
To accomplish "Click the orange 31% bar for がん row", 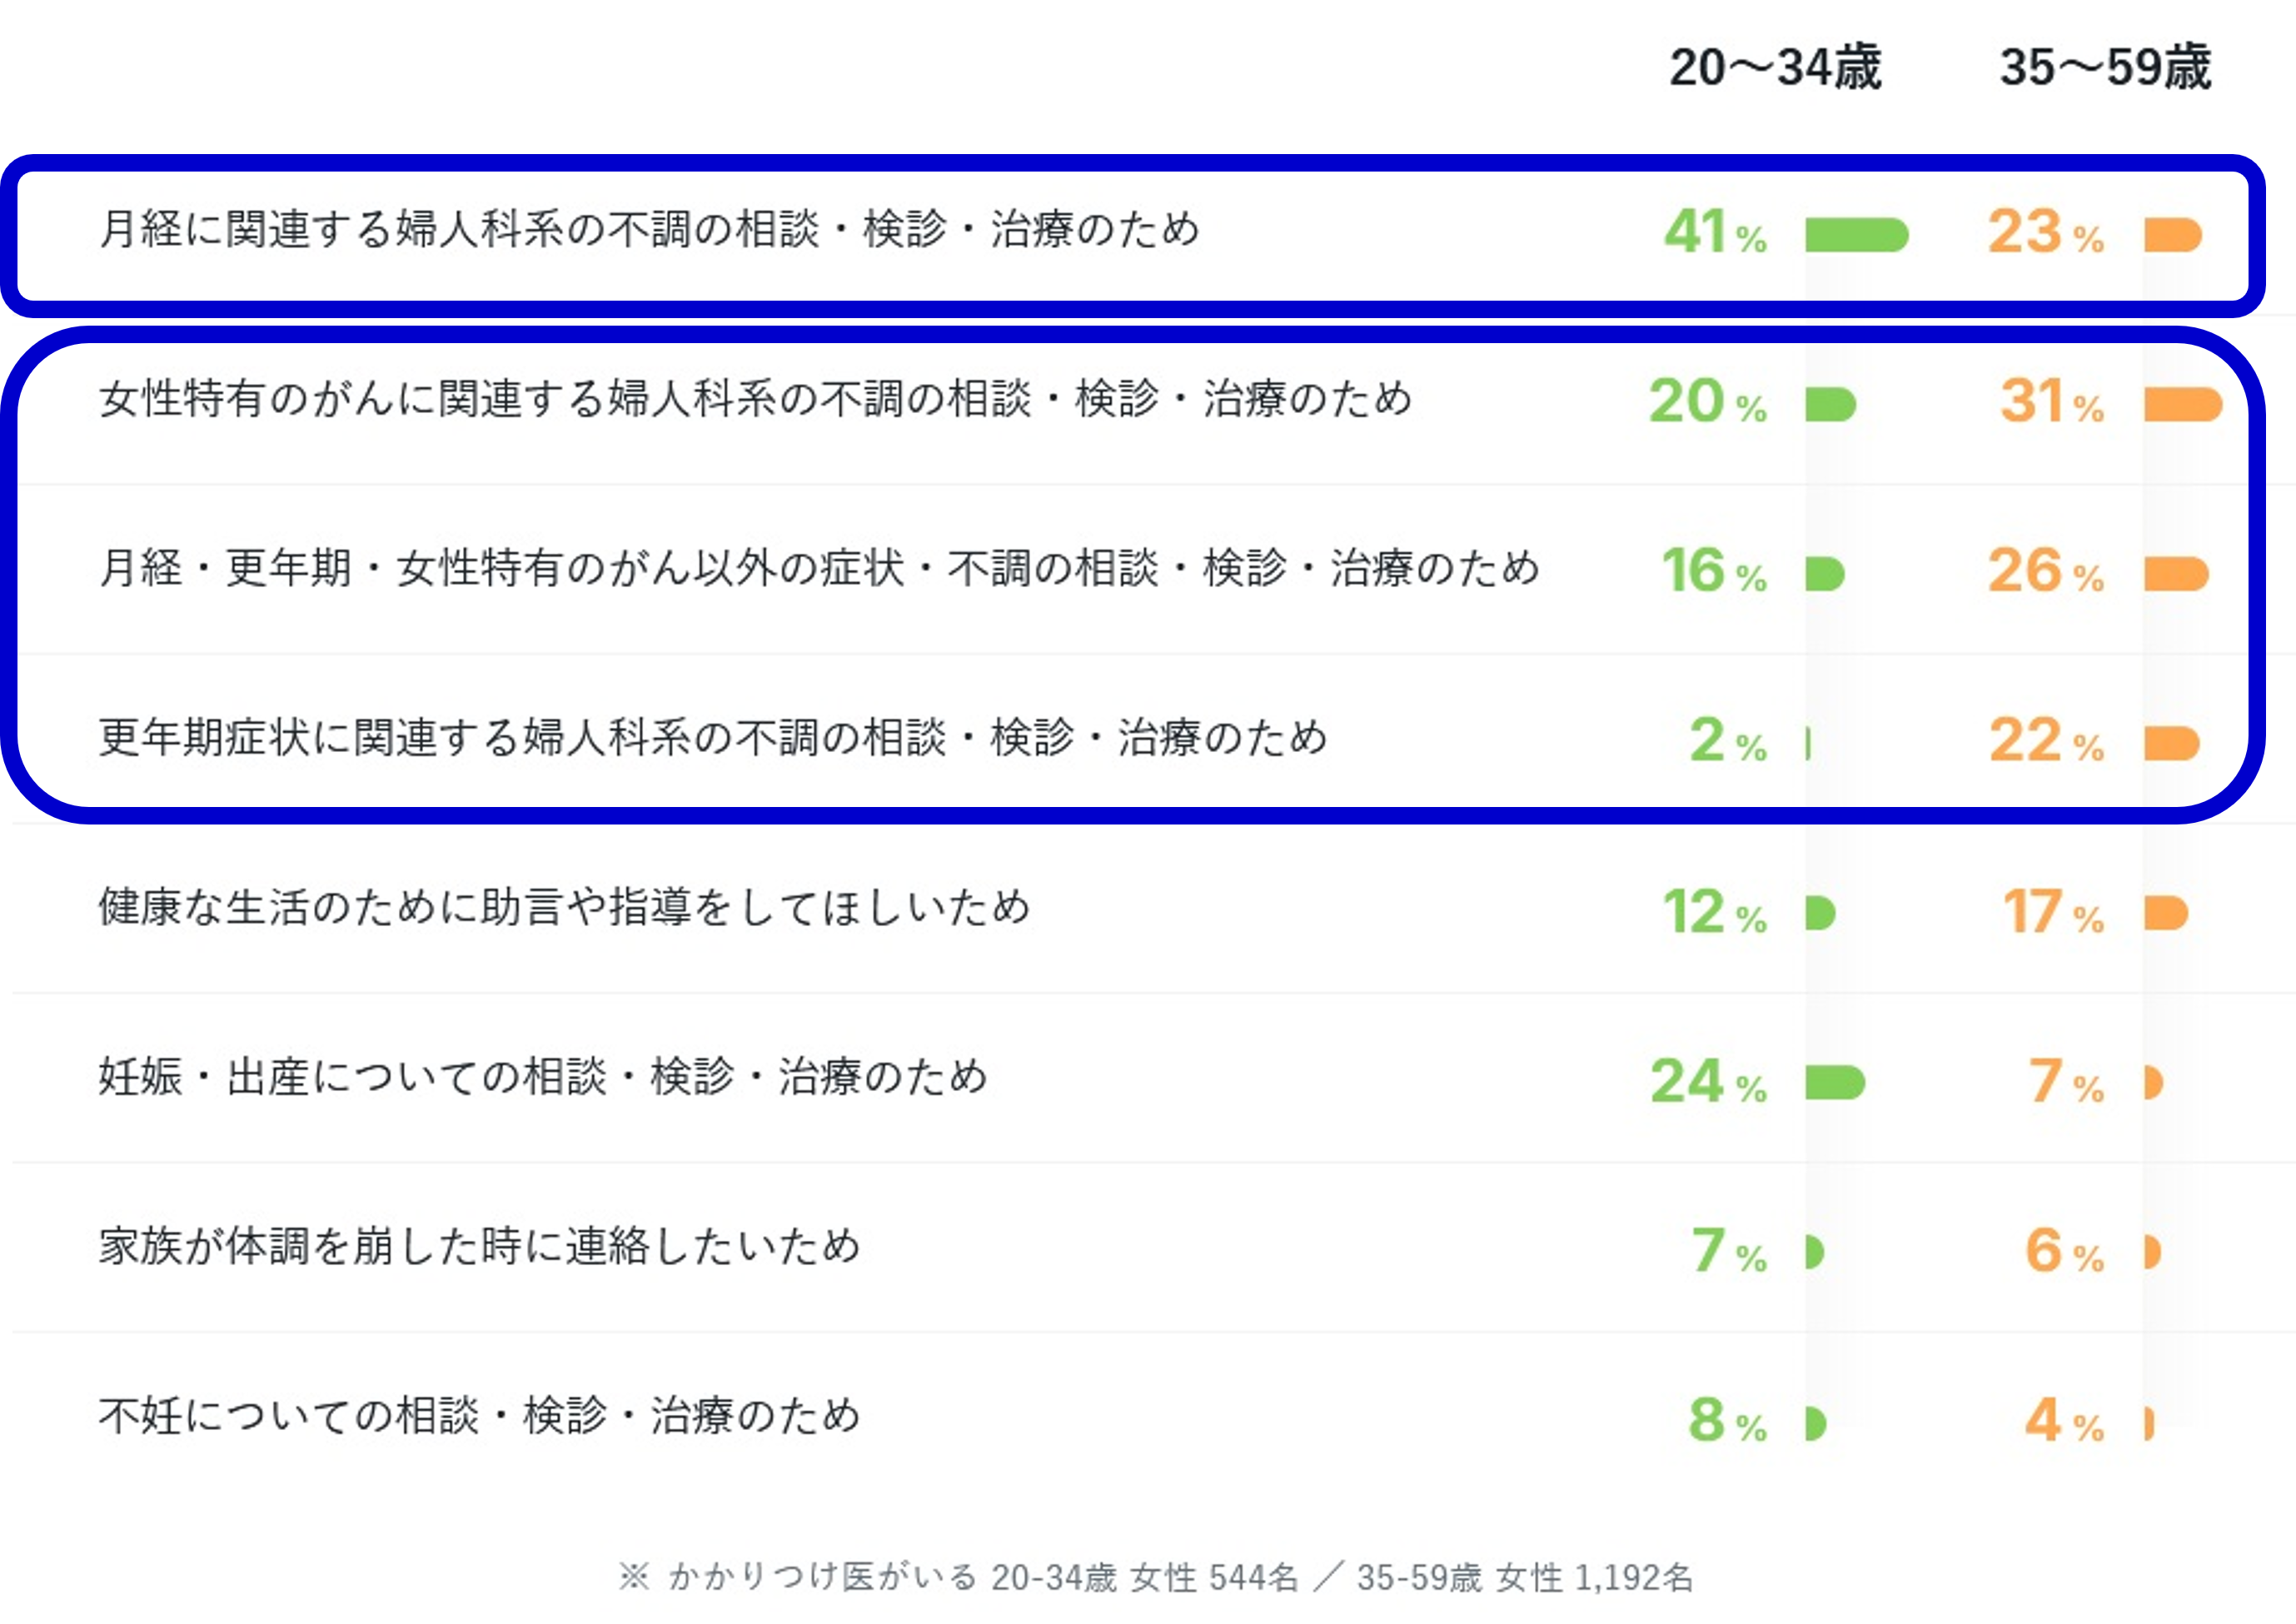I will [x=2183, y=405].
